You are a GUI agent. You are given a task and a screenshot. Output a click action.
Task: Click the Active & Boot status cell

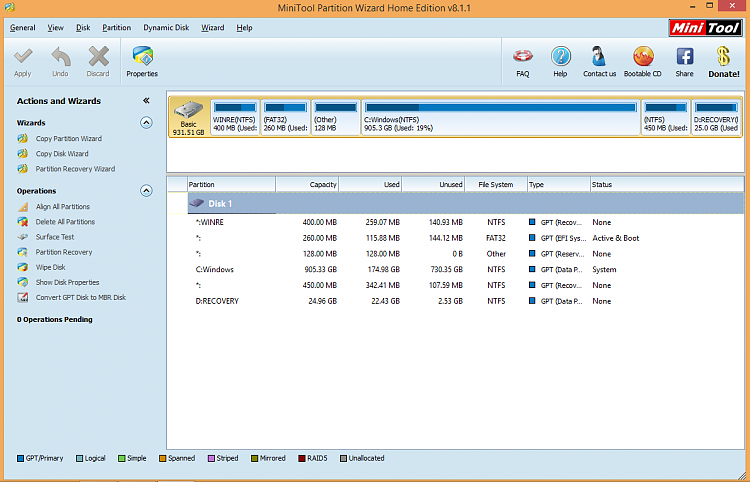(616, 238)
